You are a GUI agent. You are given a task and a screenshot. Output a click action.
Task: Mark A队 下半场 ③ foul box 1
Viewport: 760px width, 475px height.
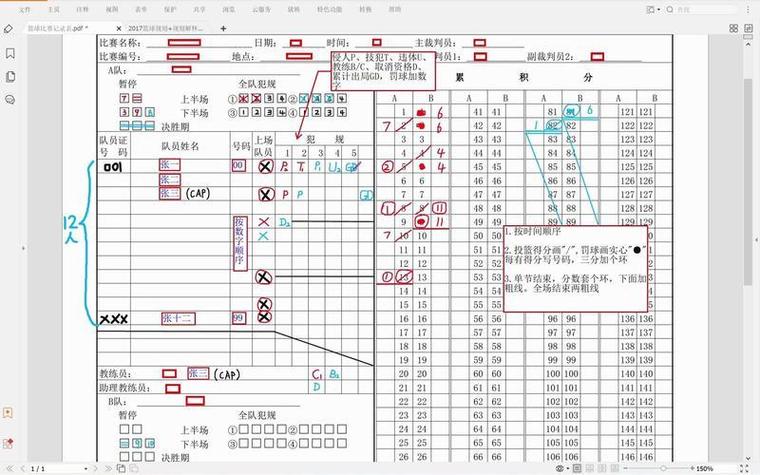[x=244, y=112]
